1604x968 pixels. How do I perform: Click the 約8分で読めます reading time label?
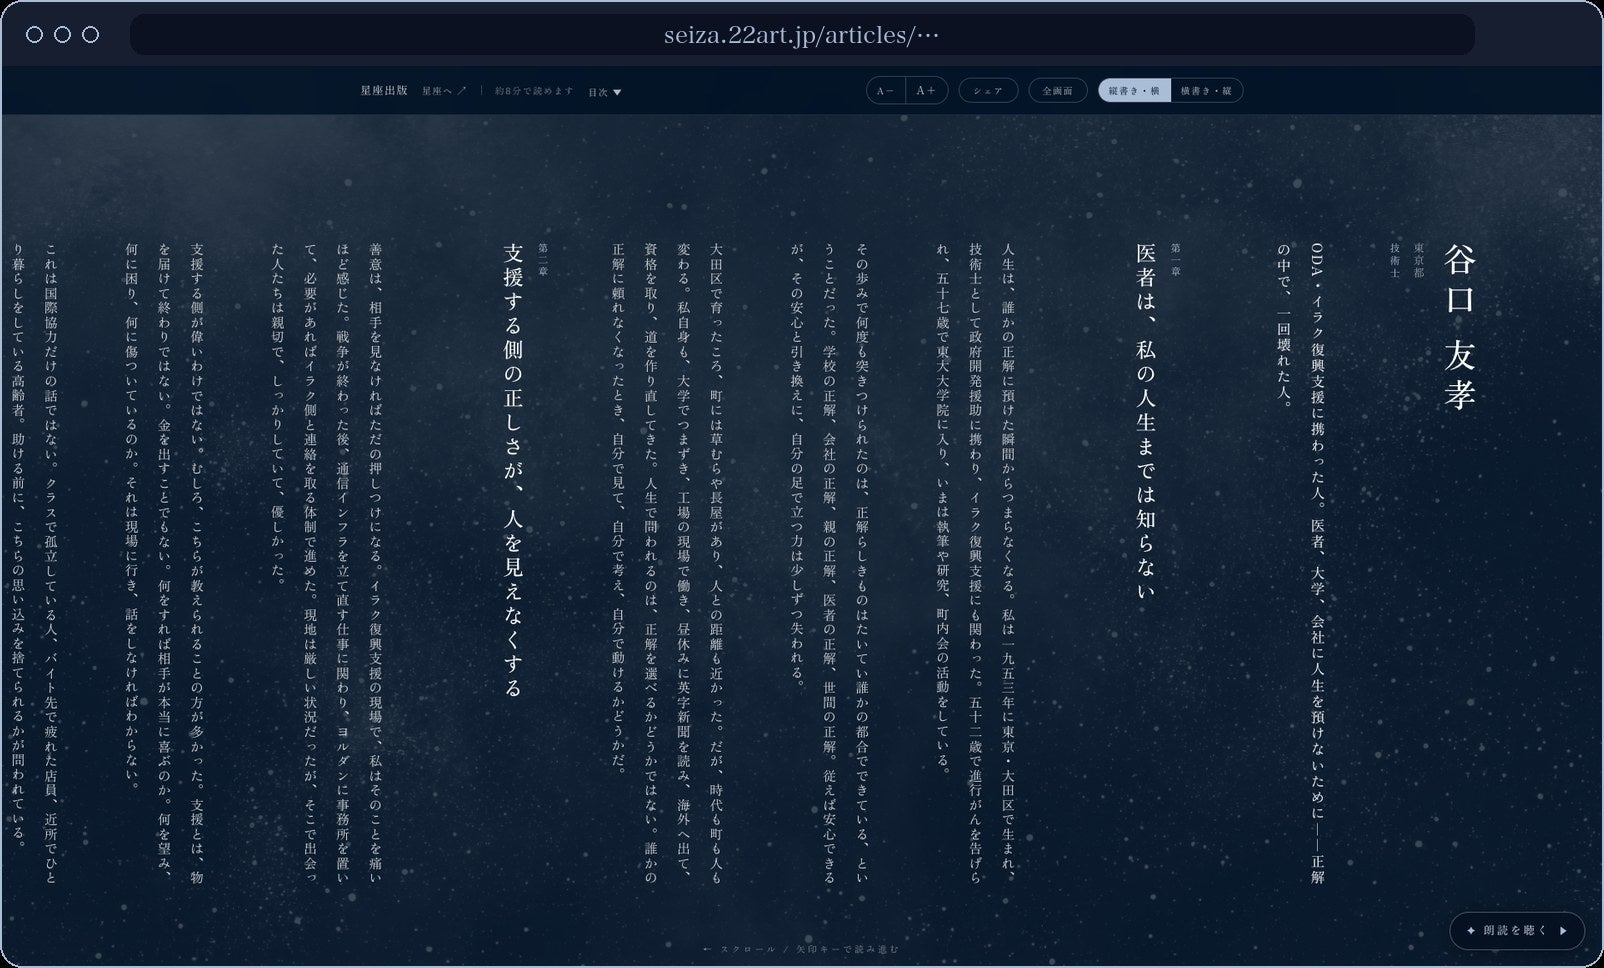[535, 91]
